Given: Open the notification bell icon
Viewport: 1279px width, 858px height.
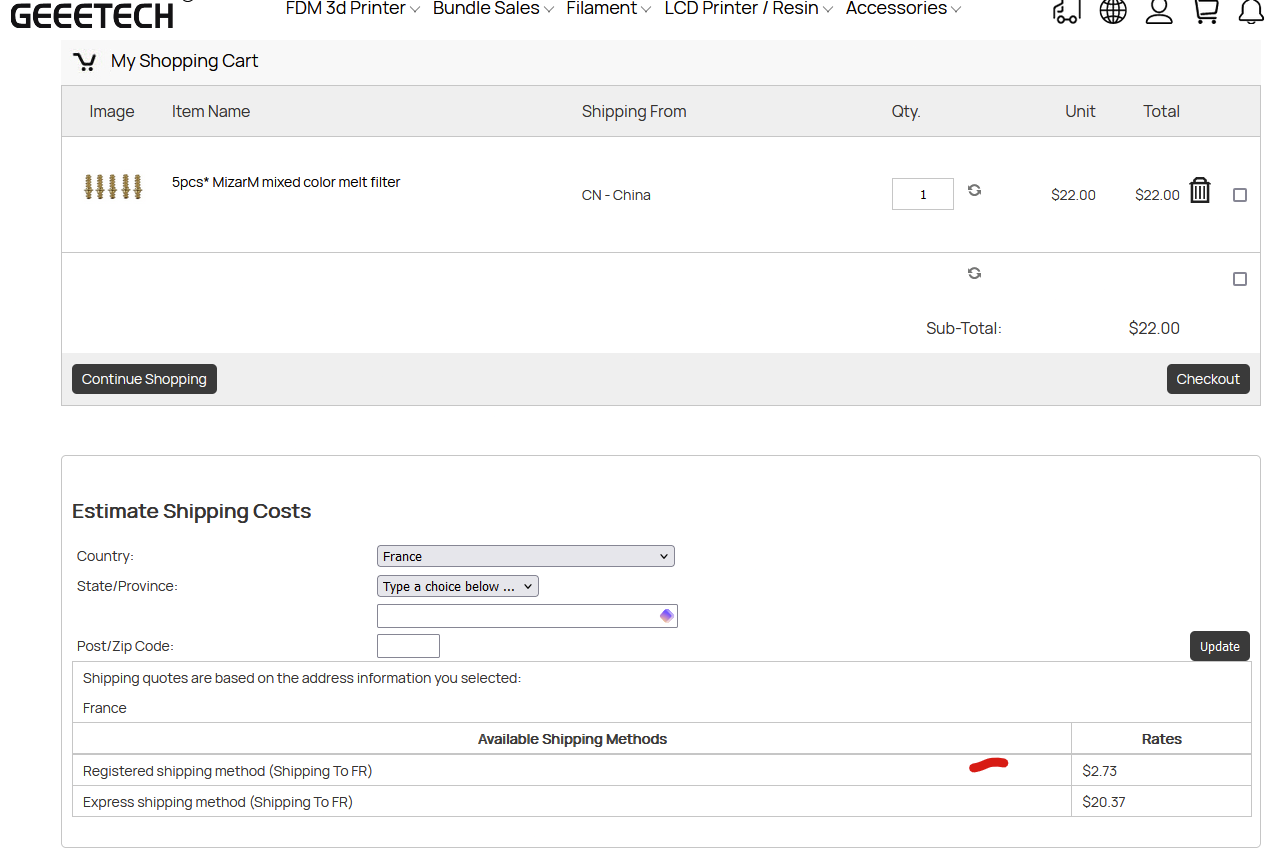Looking at the screenshot, I should 1250,11.
